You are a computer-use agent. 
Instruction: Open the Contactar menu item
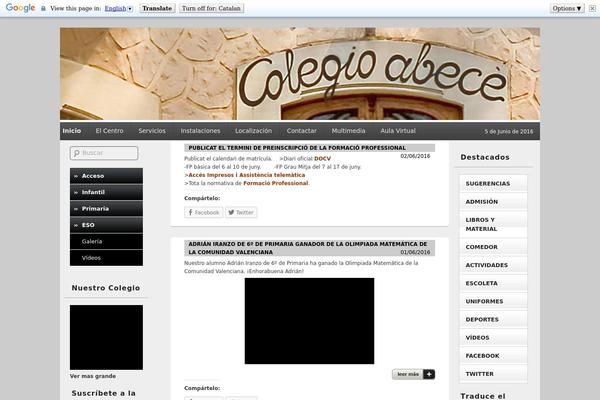(302, 131)
